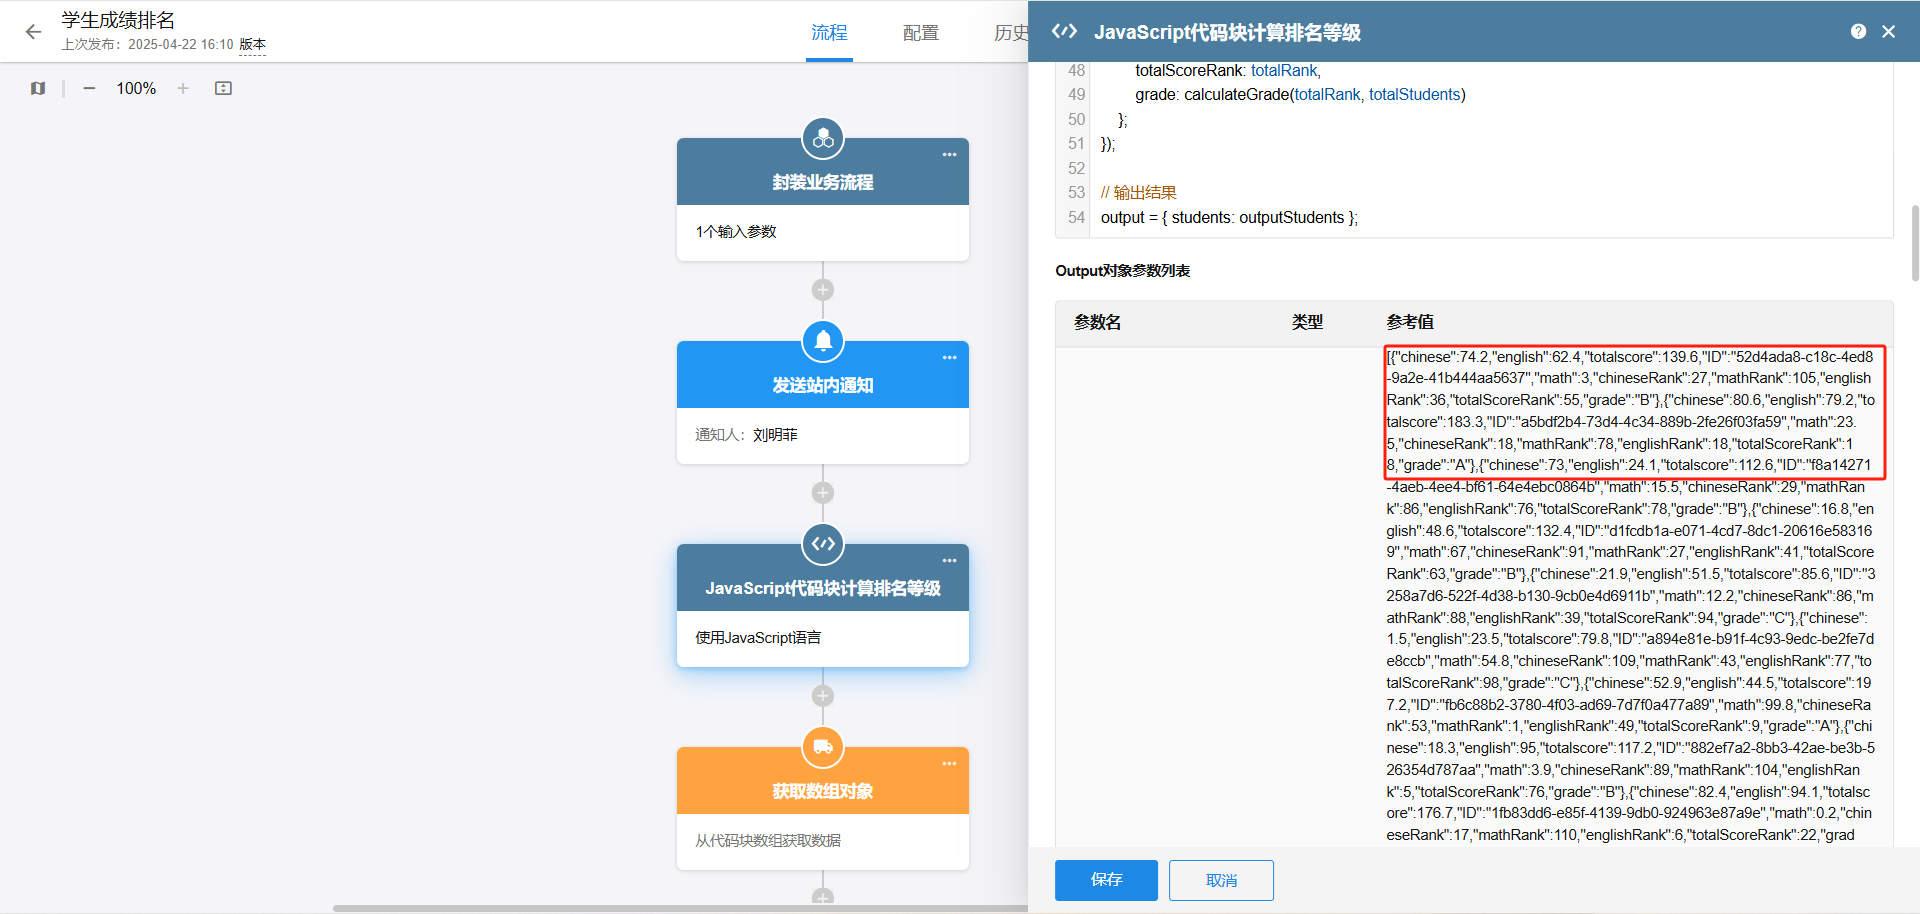Zoom out with the minus icon
Image resolution: width=1920 pixels, height=914 pixels.
(x=89, y=88)
